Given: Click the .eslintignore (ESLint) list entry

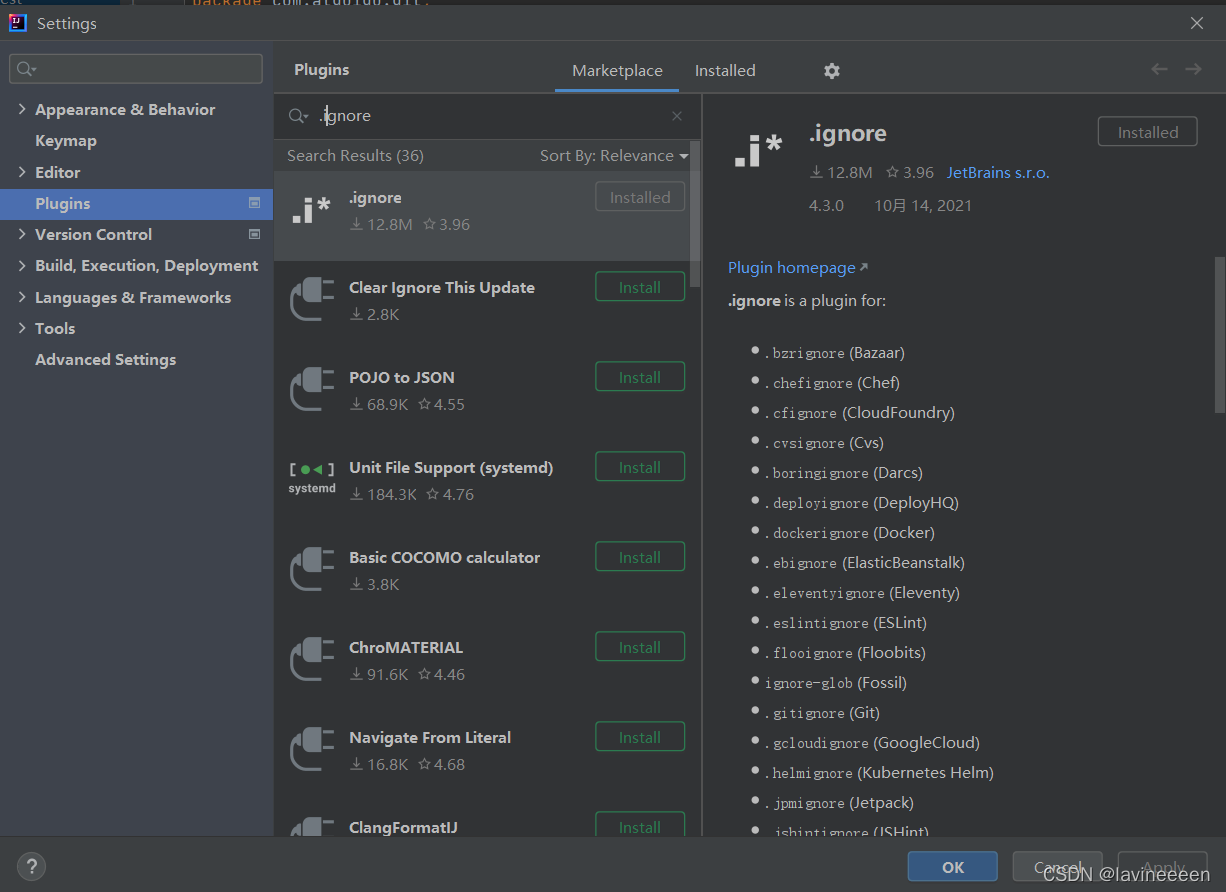Looking at the screenshot, I should (846, 623).
